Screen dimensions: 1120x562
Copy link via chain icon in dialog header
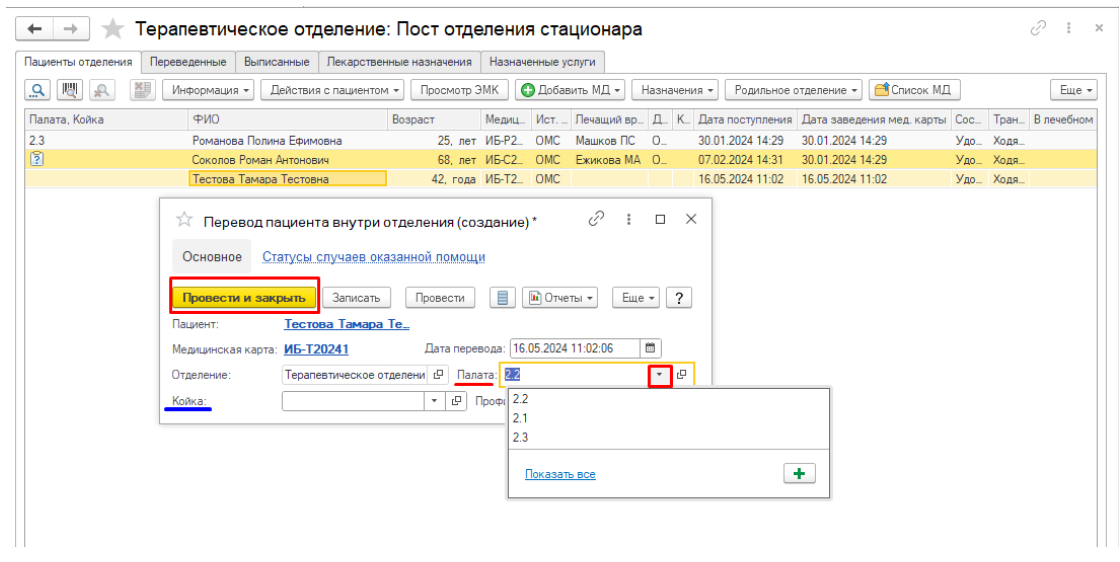click(597, 220)
